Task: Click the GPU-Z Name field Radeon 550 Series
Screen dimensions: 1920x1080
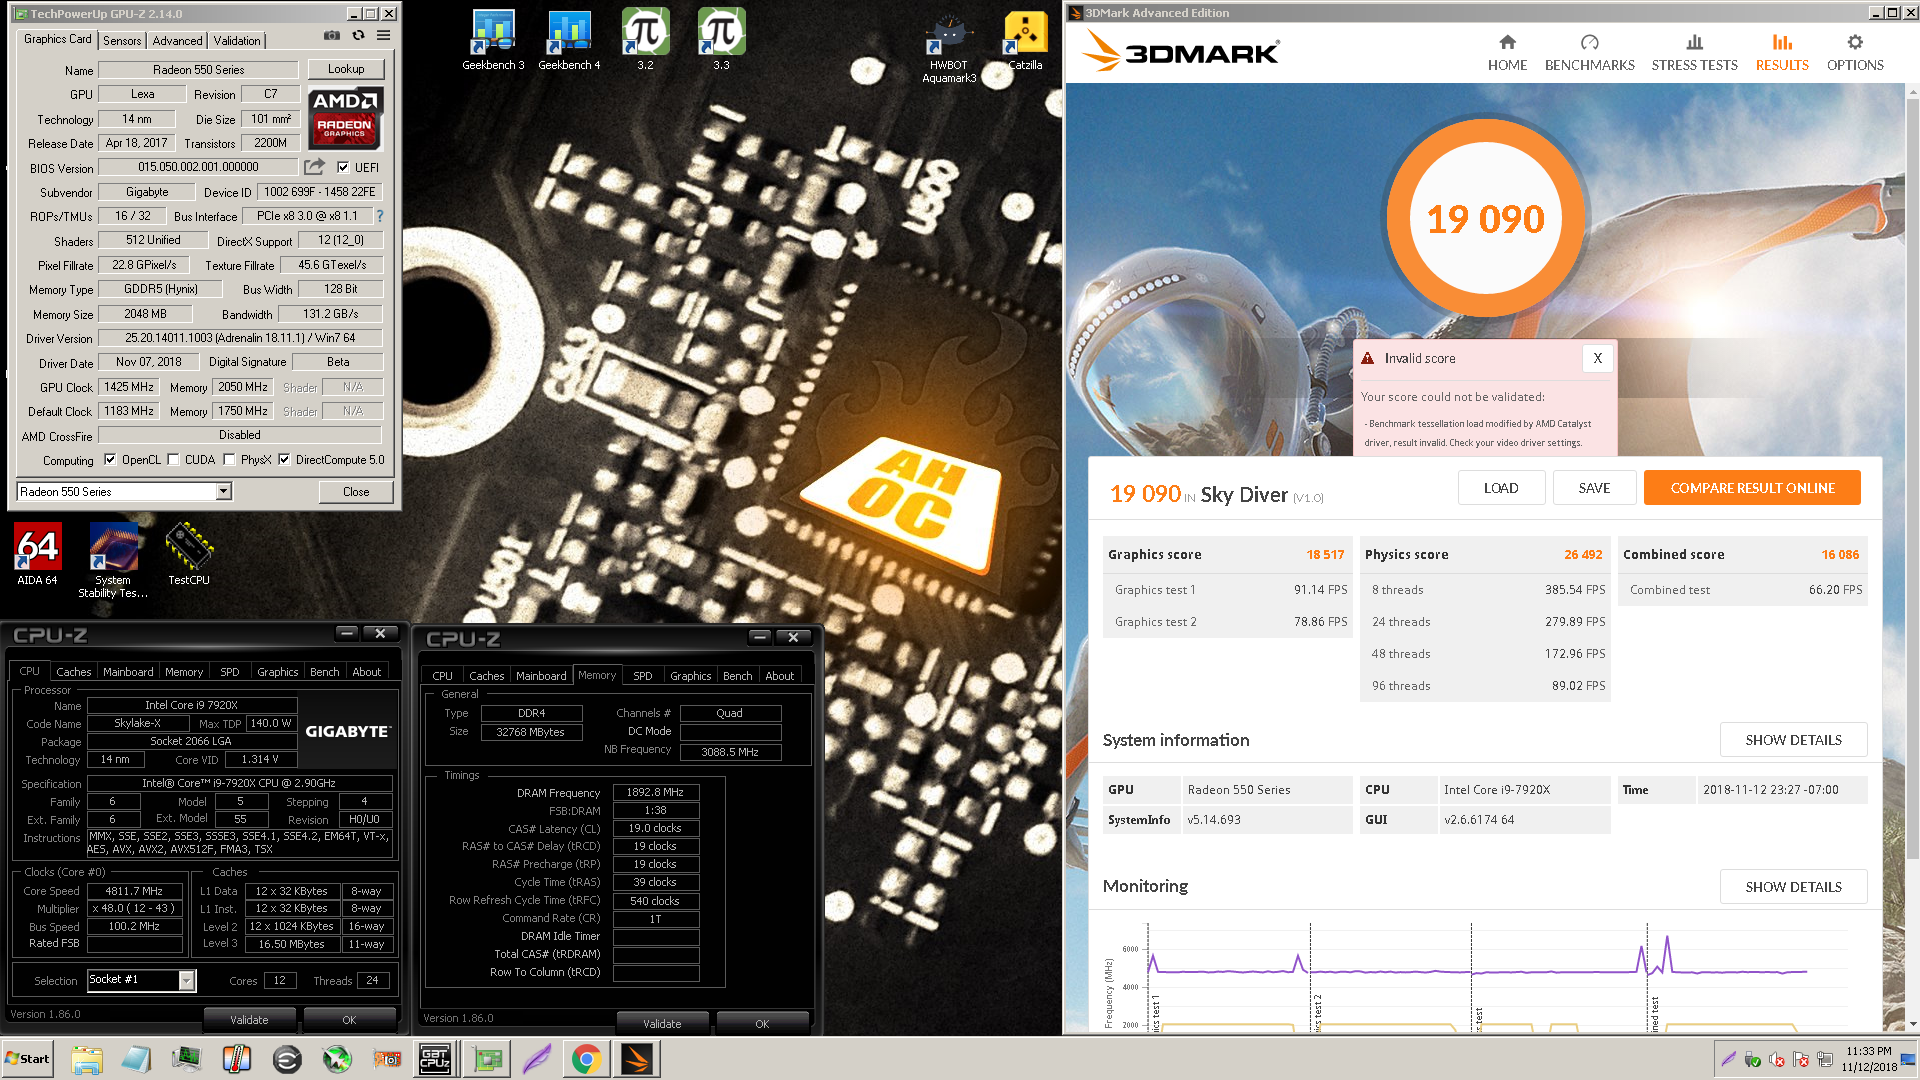Action: (198, 70)
